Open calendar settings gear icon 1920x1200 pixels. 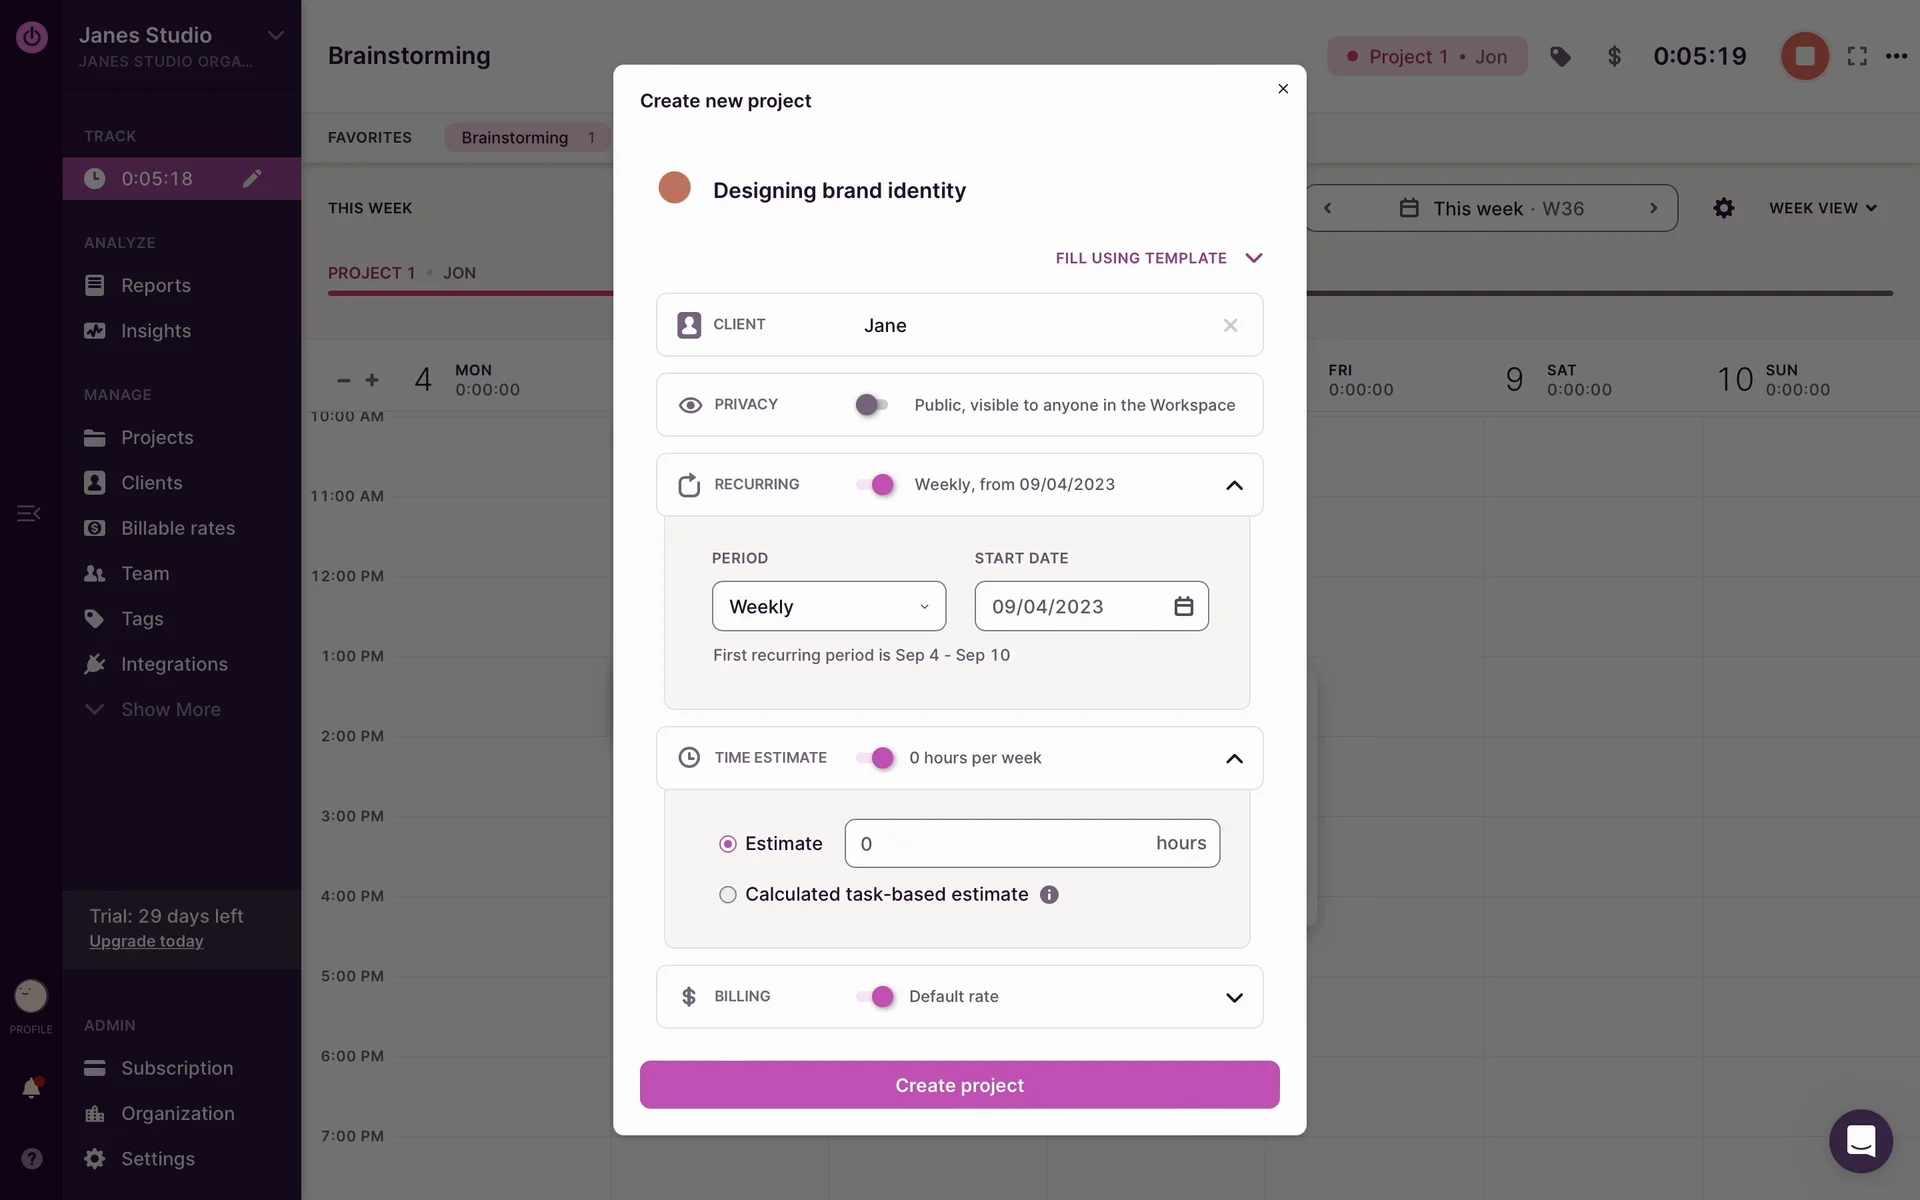[x=1724, y=208]
